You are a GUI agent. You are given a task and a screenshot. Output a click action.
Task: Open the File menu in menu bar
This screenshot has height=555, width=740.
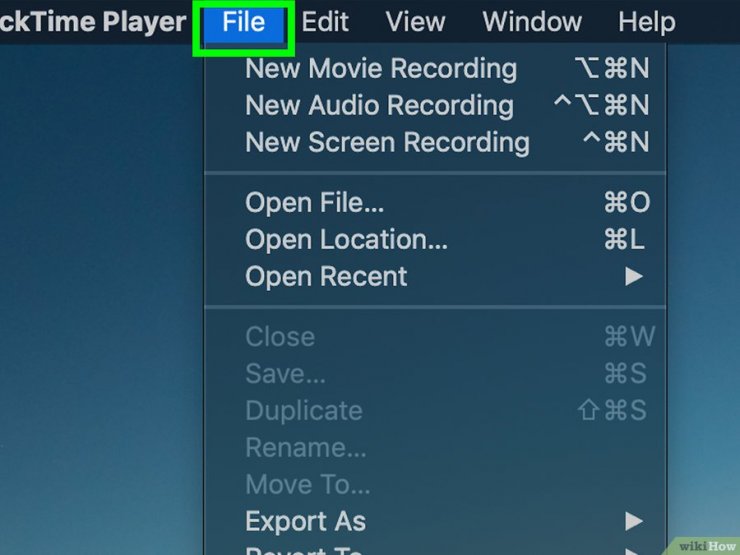(x=244, y=22)
